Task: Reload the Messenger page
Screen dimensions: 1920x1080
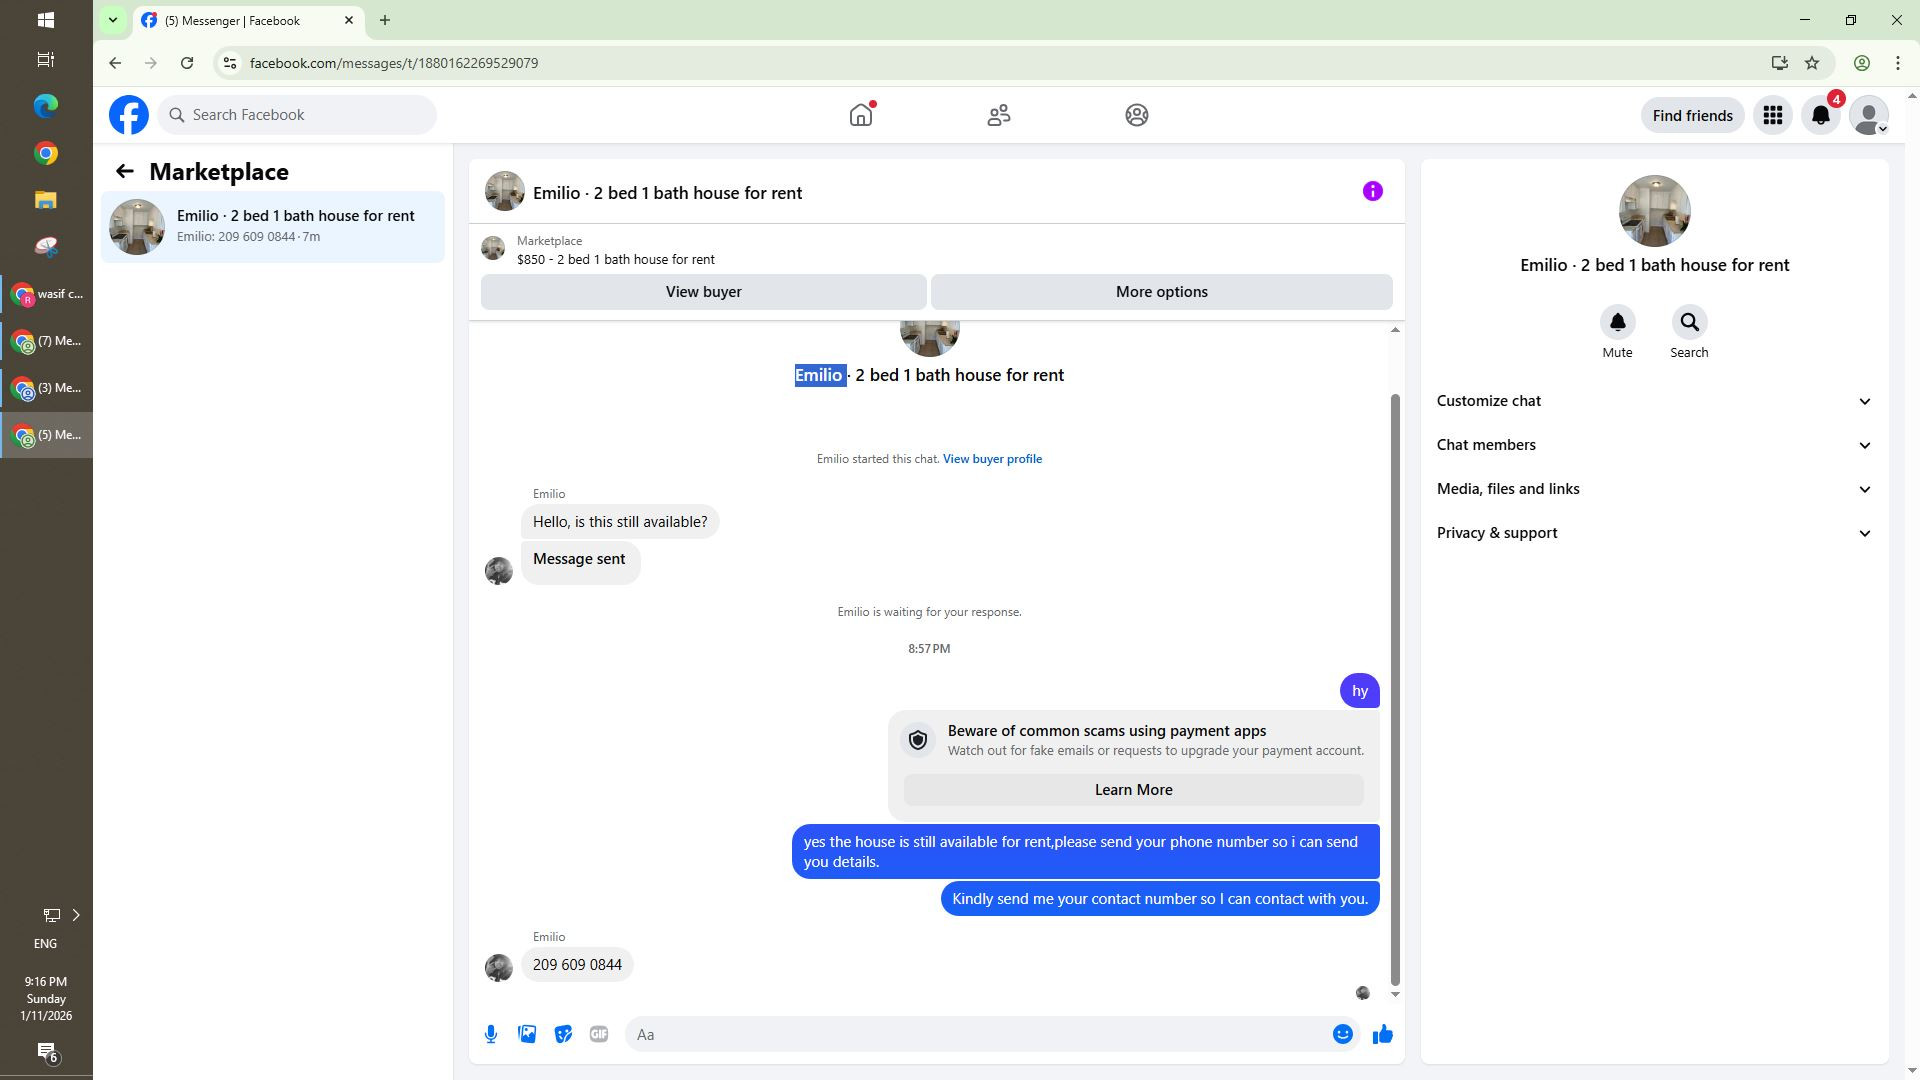Action: coord(187,63)
